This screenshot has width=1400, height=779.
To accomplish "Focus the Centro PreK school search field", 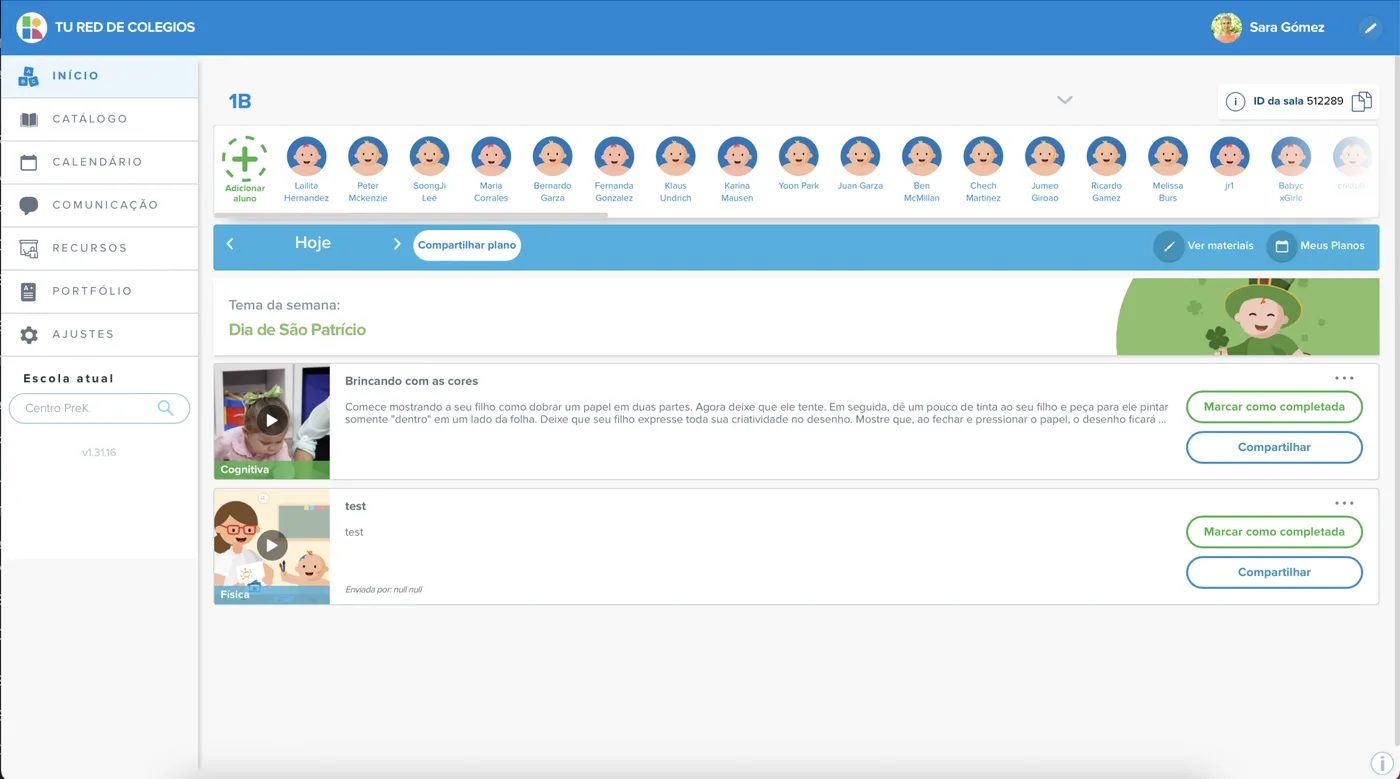I will pyautogui.click(x=99, y=408).
